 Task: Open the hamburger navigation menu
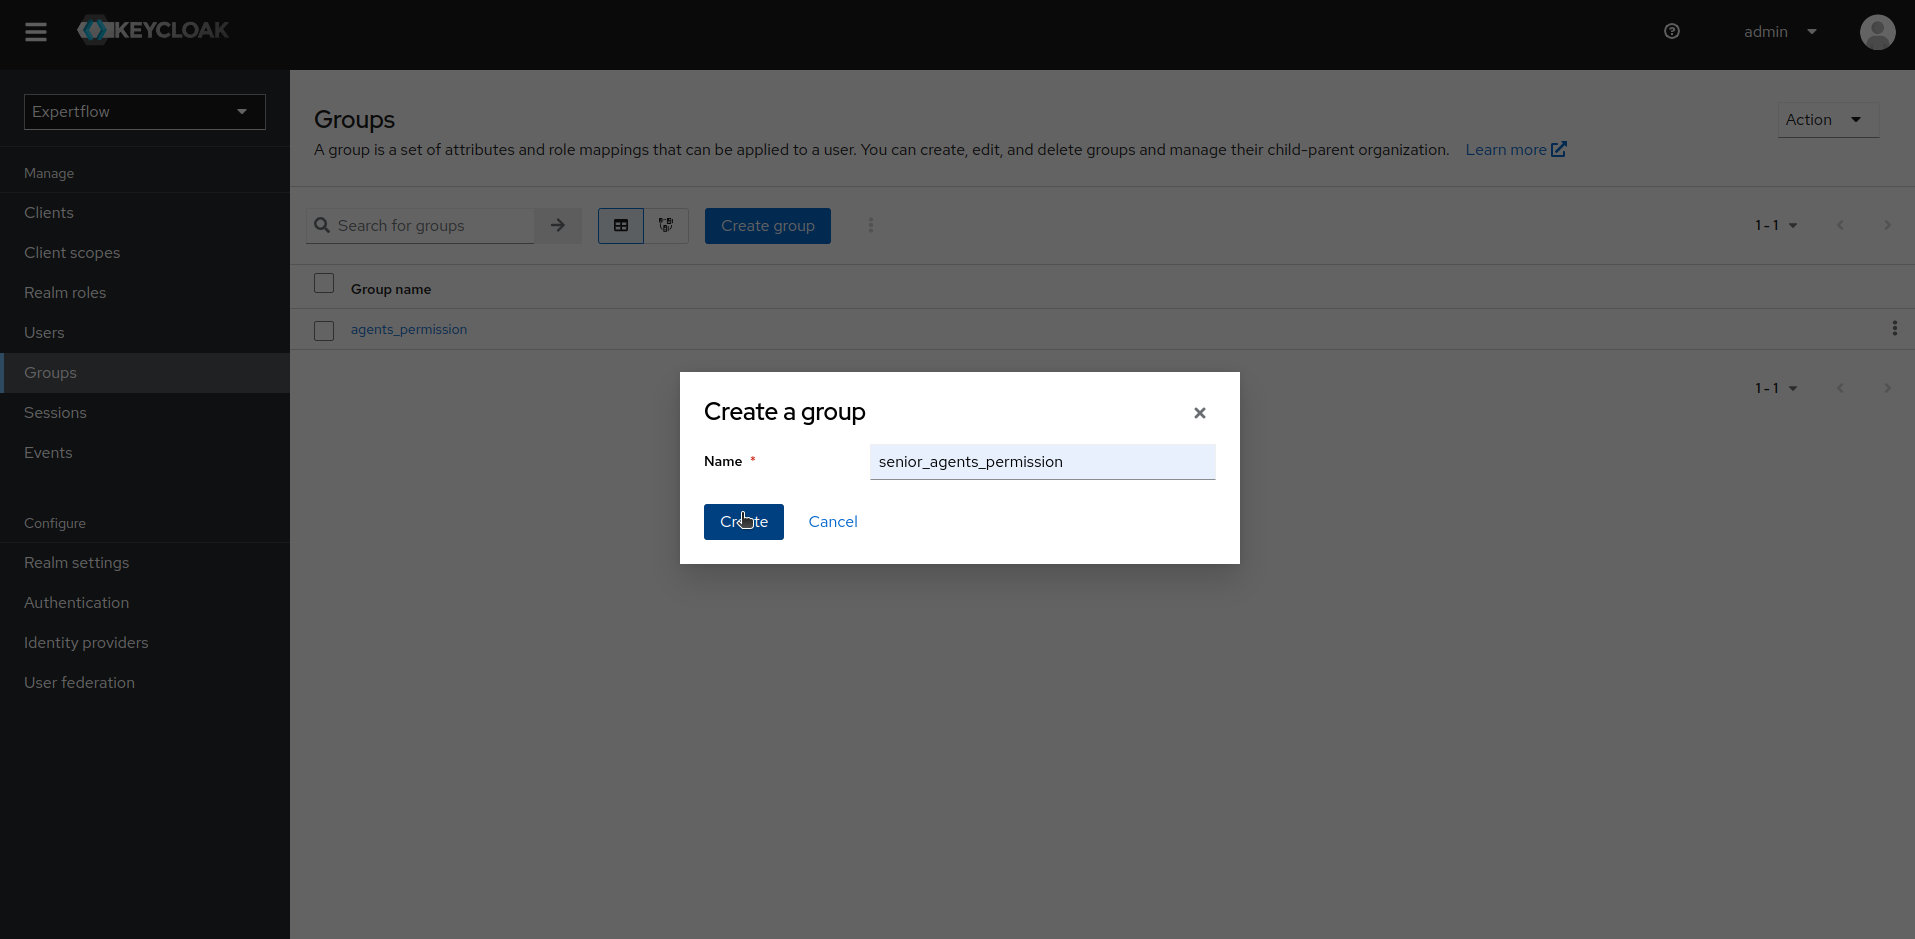(36, 31)
